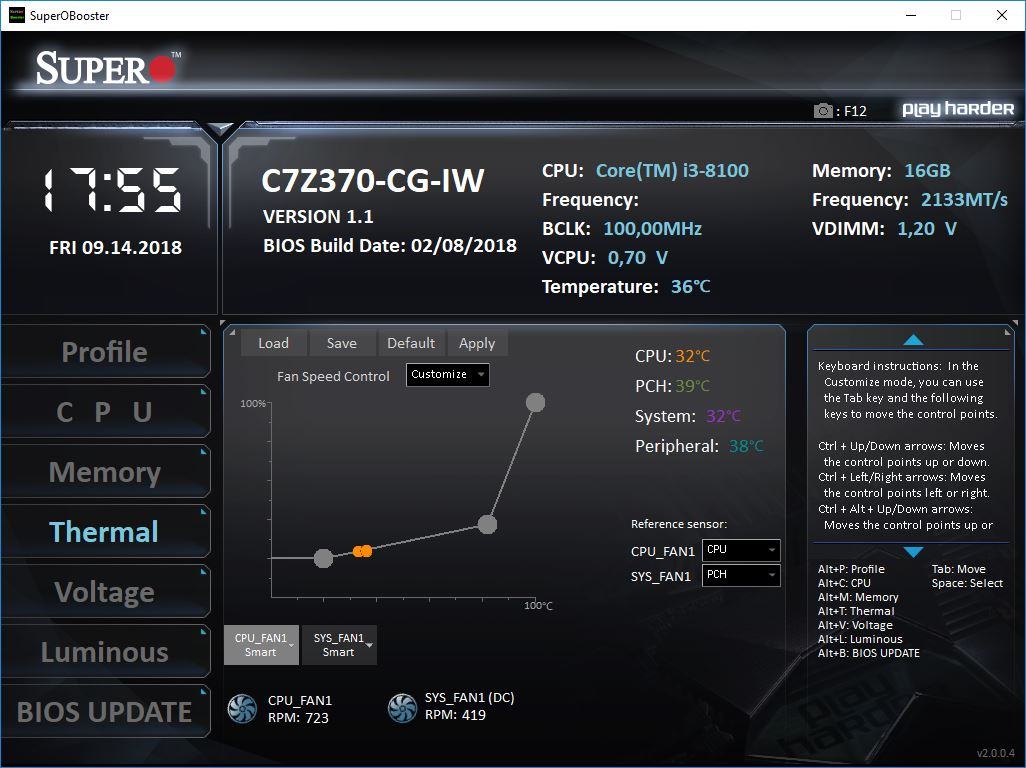Click the VCPU 0,70 V value
Screen dimensions: 1026x768
[x=638, y=258]
